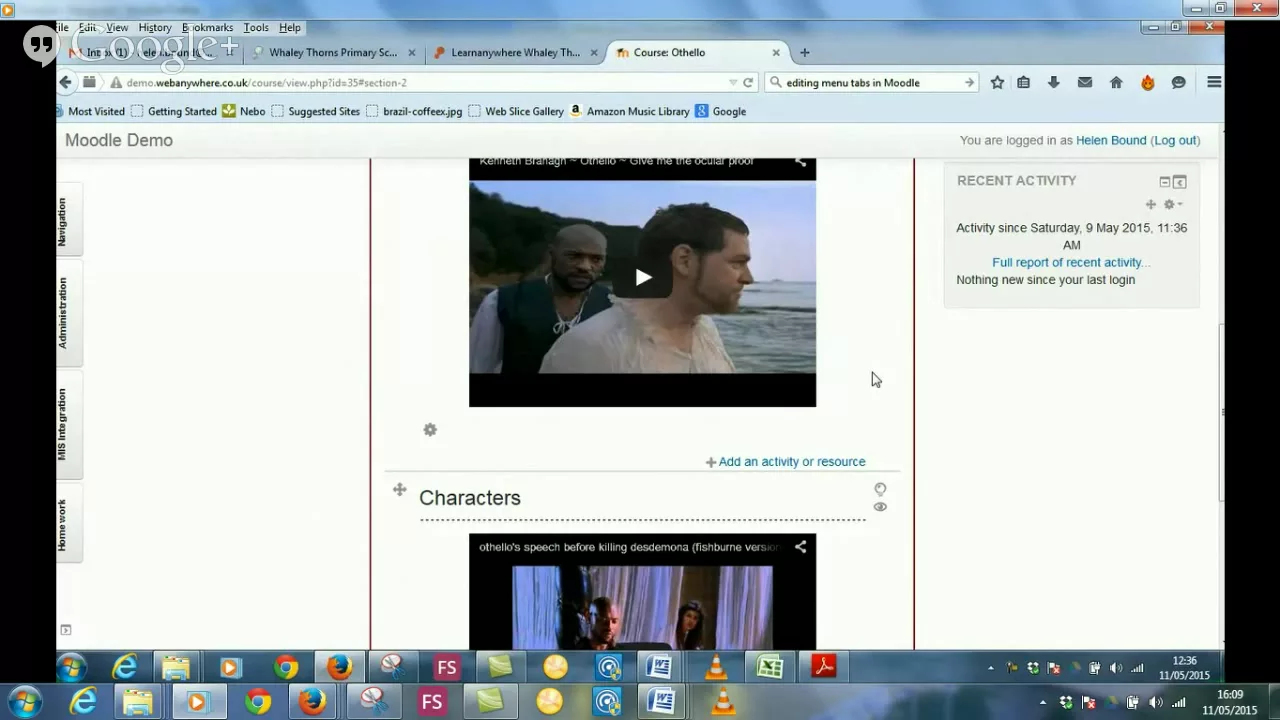The image size is (1280, 720).
Task: Click the URL address bar
Action: click(420, 83)
